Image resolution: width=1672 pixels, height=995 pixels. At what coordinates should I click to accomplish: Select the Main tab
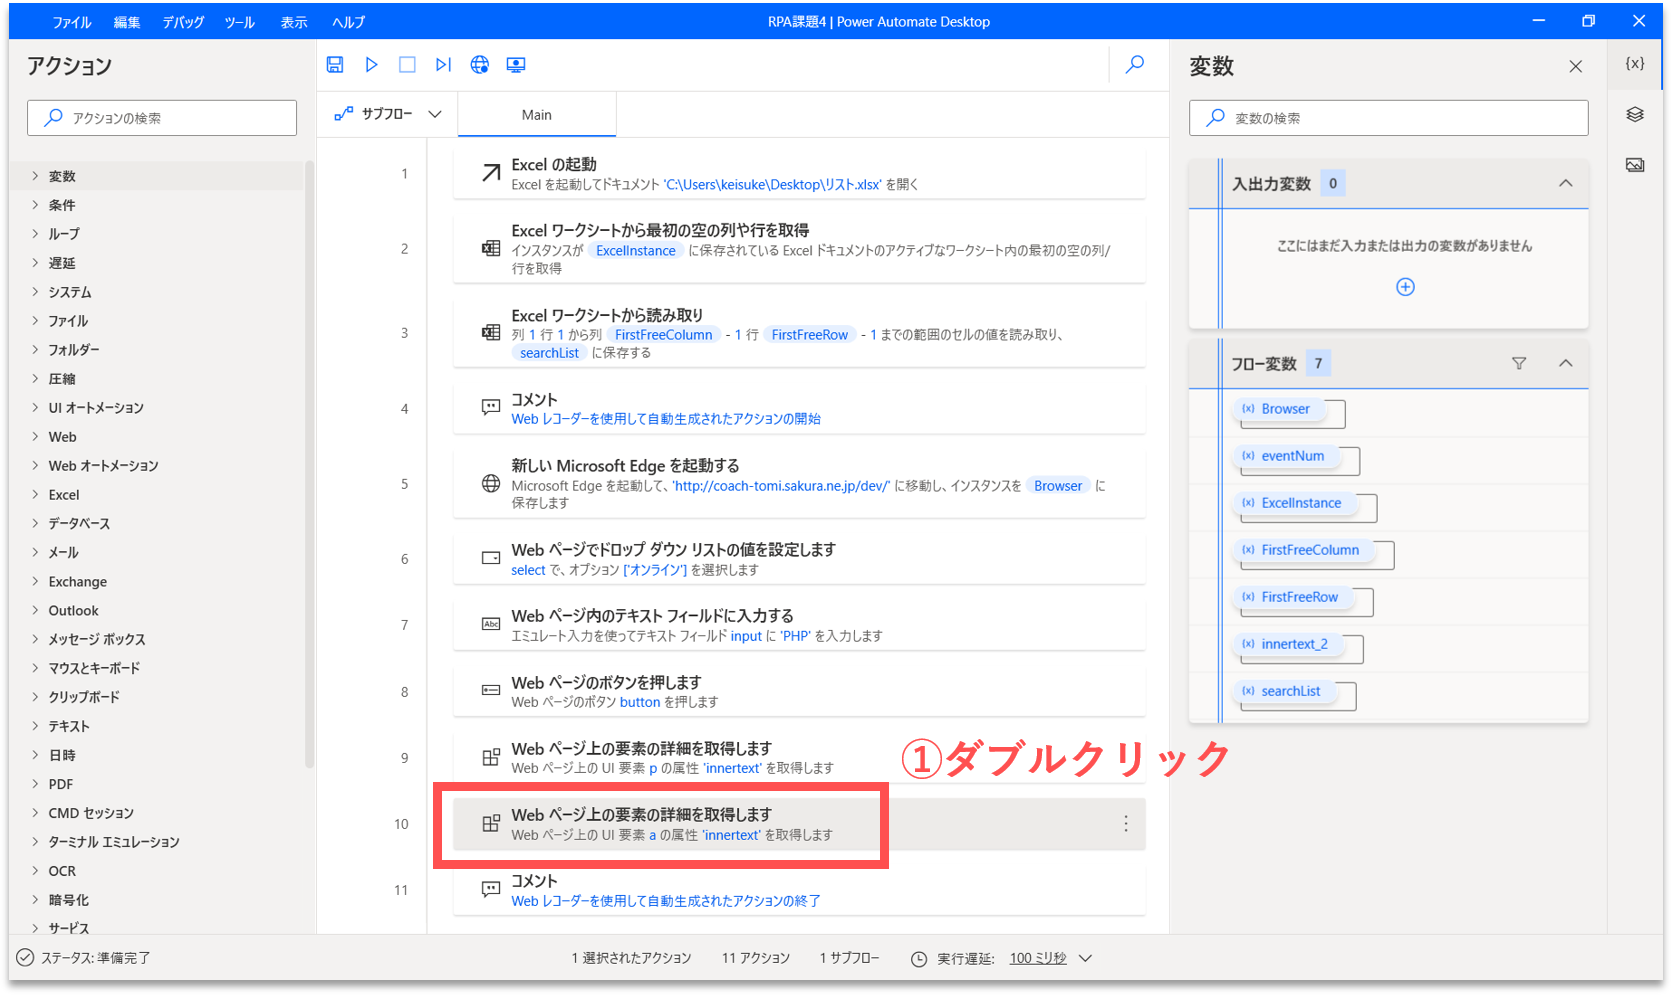pos(537,115)
